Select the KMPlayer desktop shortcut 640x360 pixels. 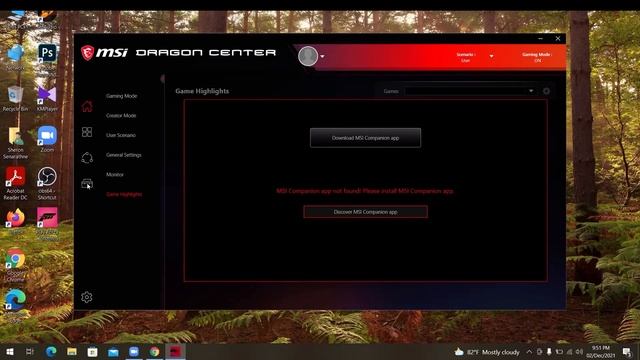point(47,98)
